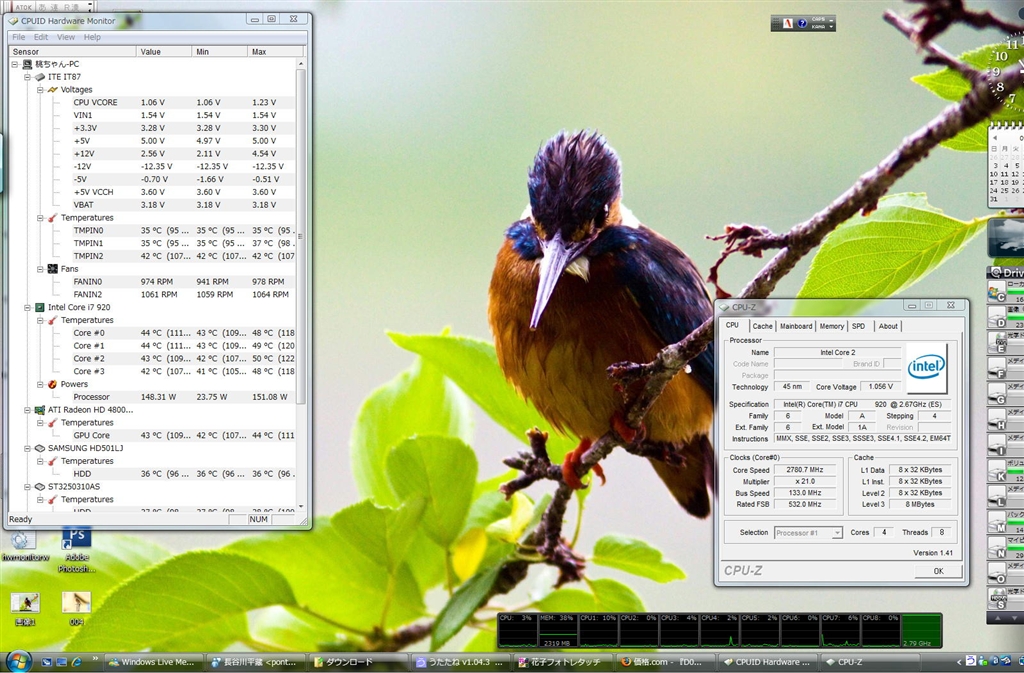Switch to the About tab in CPU-Z
Viewport: 1024px width, 673px height.
pos(888,326)
